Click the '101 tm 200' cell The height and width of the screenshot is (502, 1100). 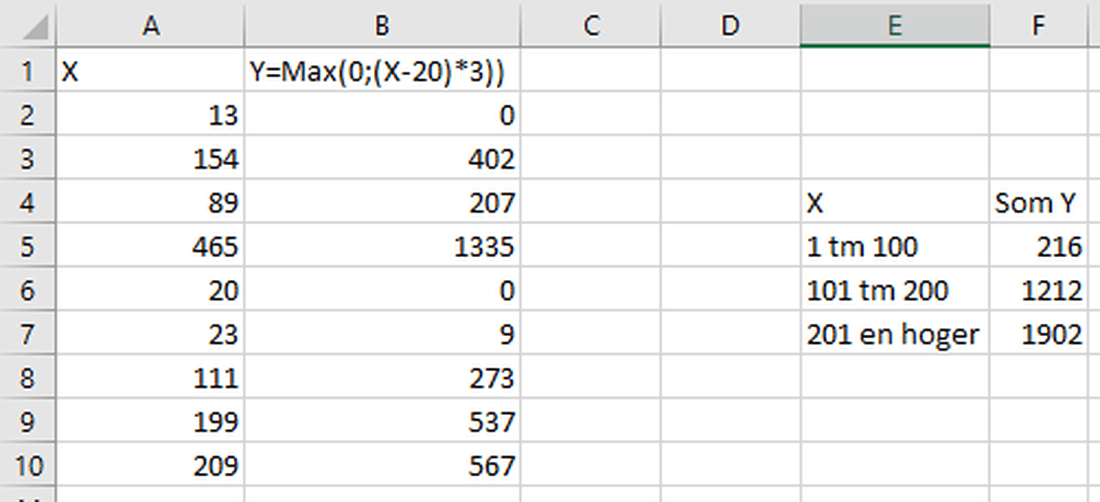894,290
